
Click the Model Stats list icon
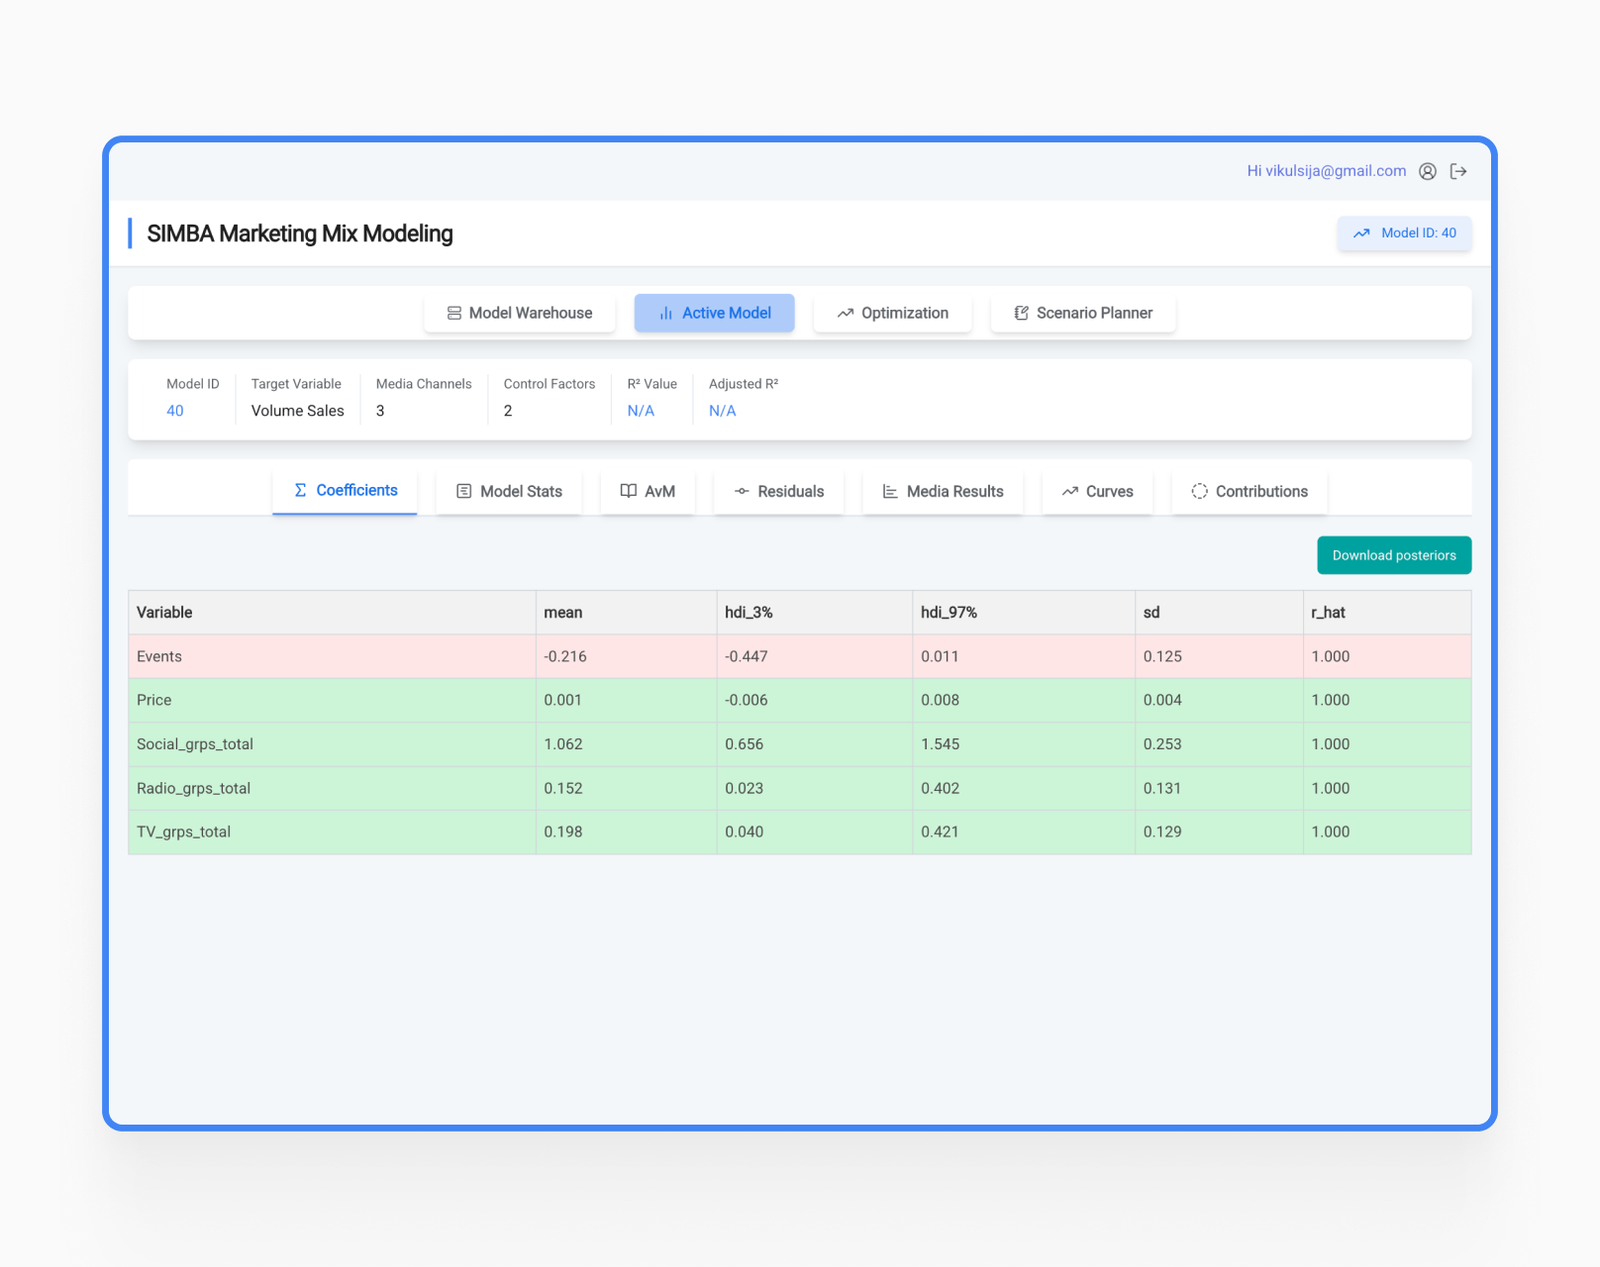(x=464, y=491)
